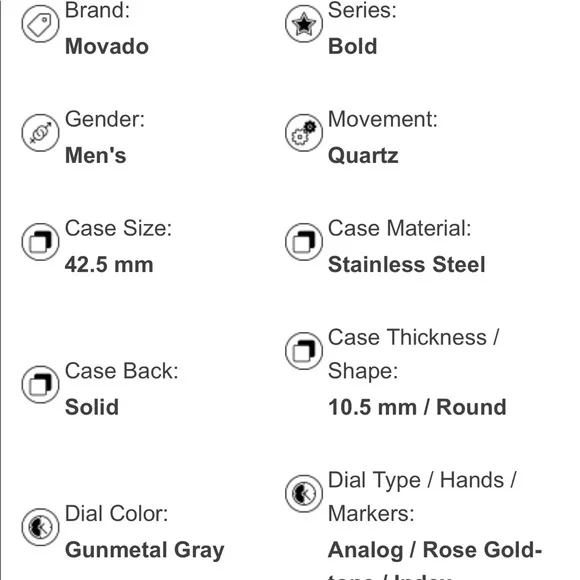Select the Bold series value

point(353,47)
